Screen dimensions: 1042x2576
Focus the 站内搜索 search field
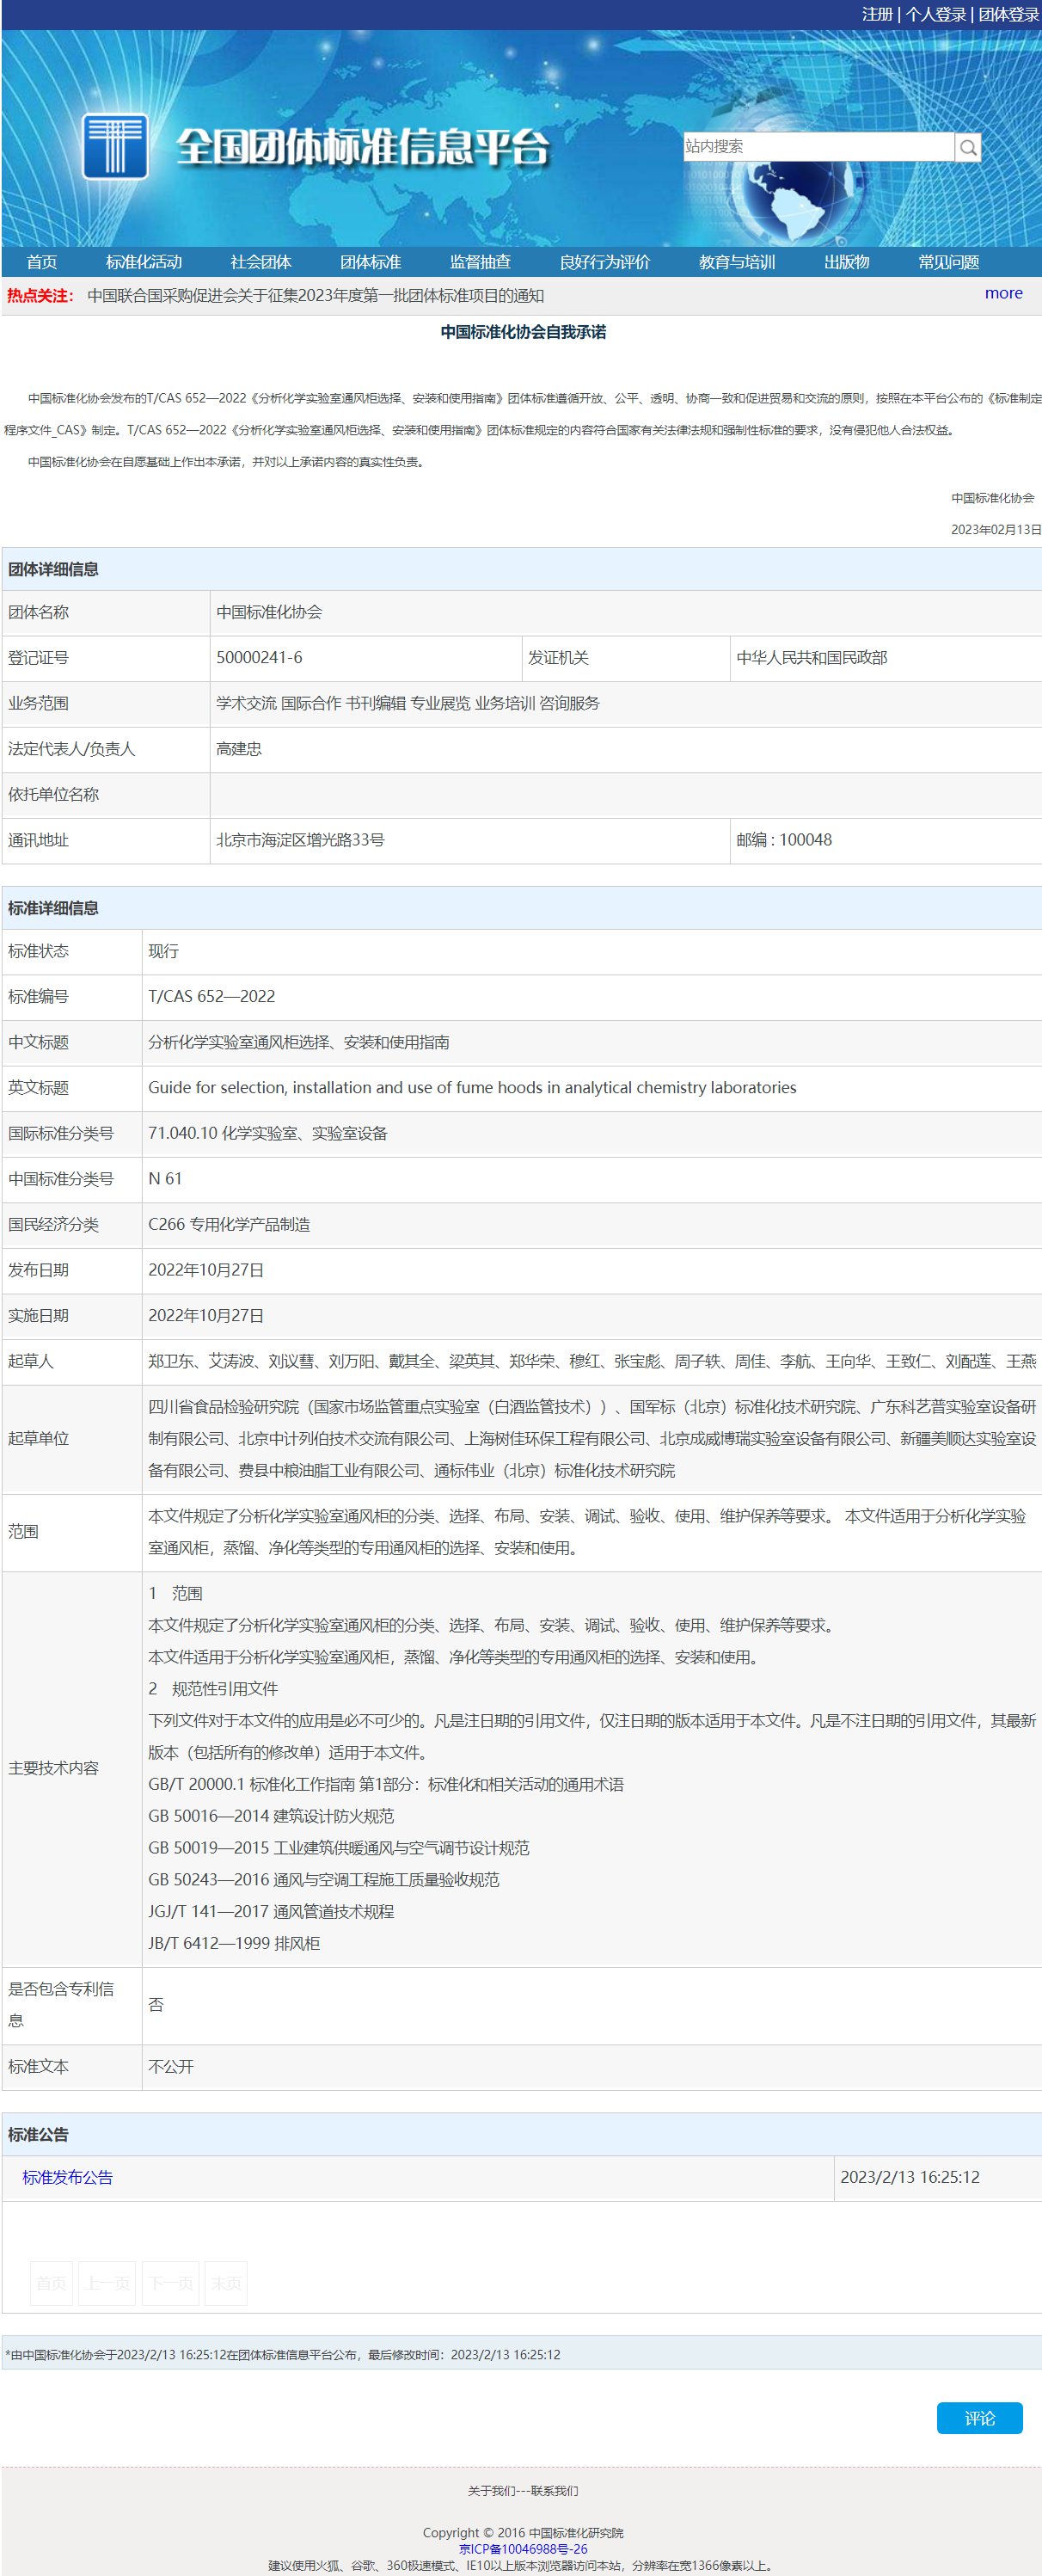coord(818,146)
